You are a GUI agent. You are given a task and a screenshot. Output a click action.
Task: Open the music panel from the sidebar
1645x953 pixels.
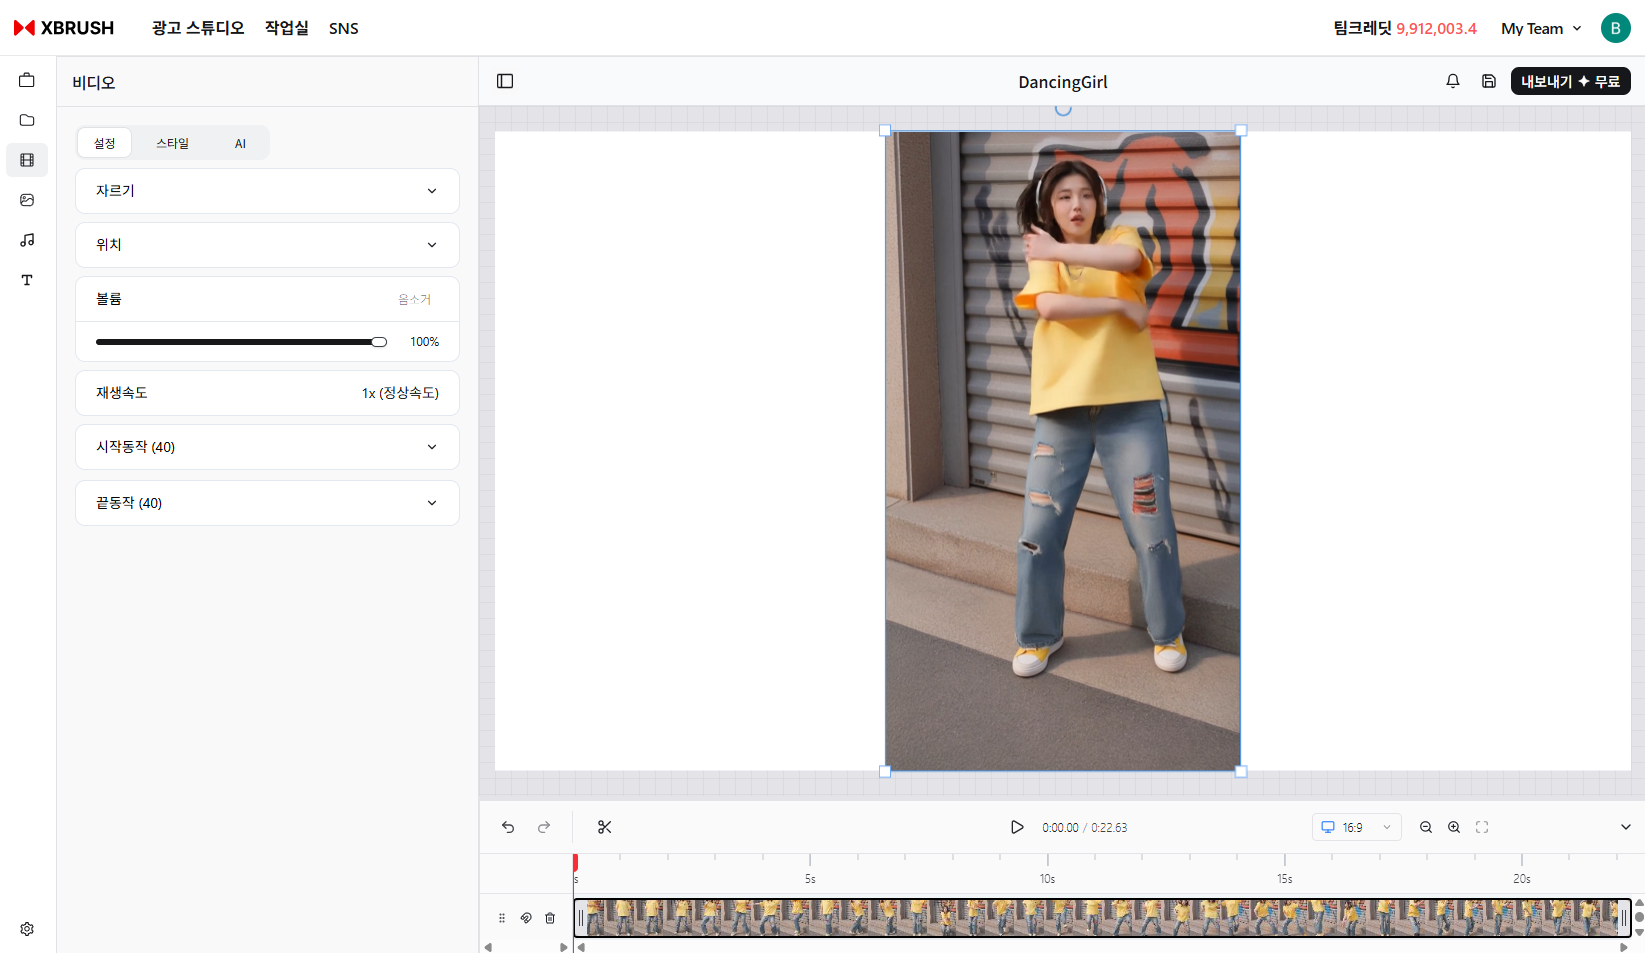pyautogui.click(x=26, y=240)
